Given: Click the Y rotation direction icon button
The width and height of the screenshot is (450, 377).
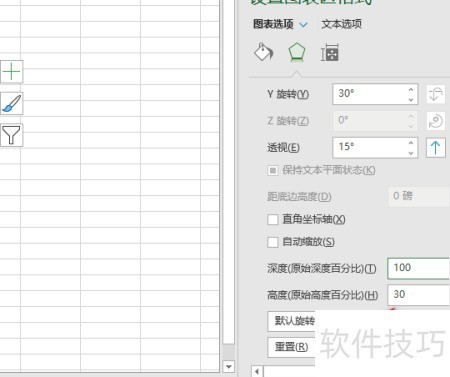Looking at the screenshot, I should coord(436,94).
